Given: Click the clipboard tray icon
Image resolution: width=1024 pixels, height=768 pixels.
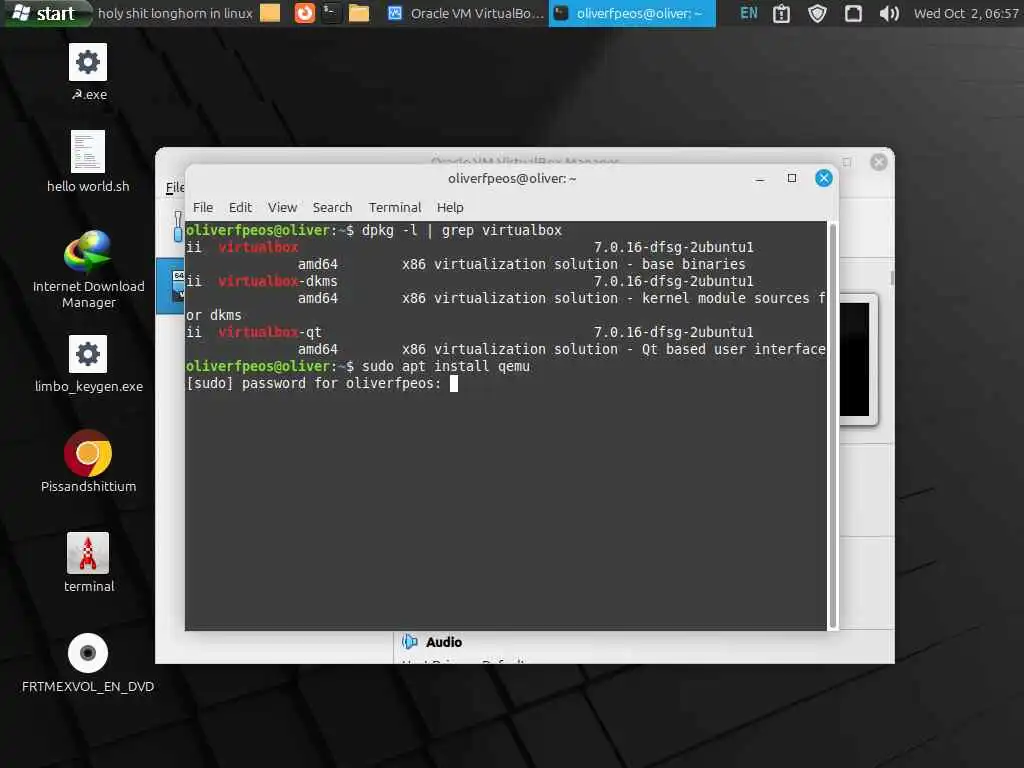Looking at the screenshot, I should pyautogui.click(x=782, y=13).
